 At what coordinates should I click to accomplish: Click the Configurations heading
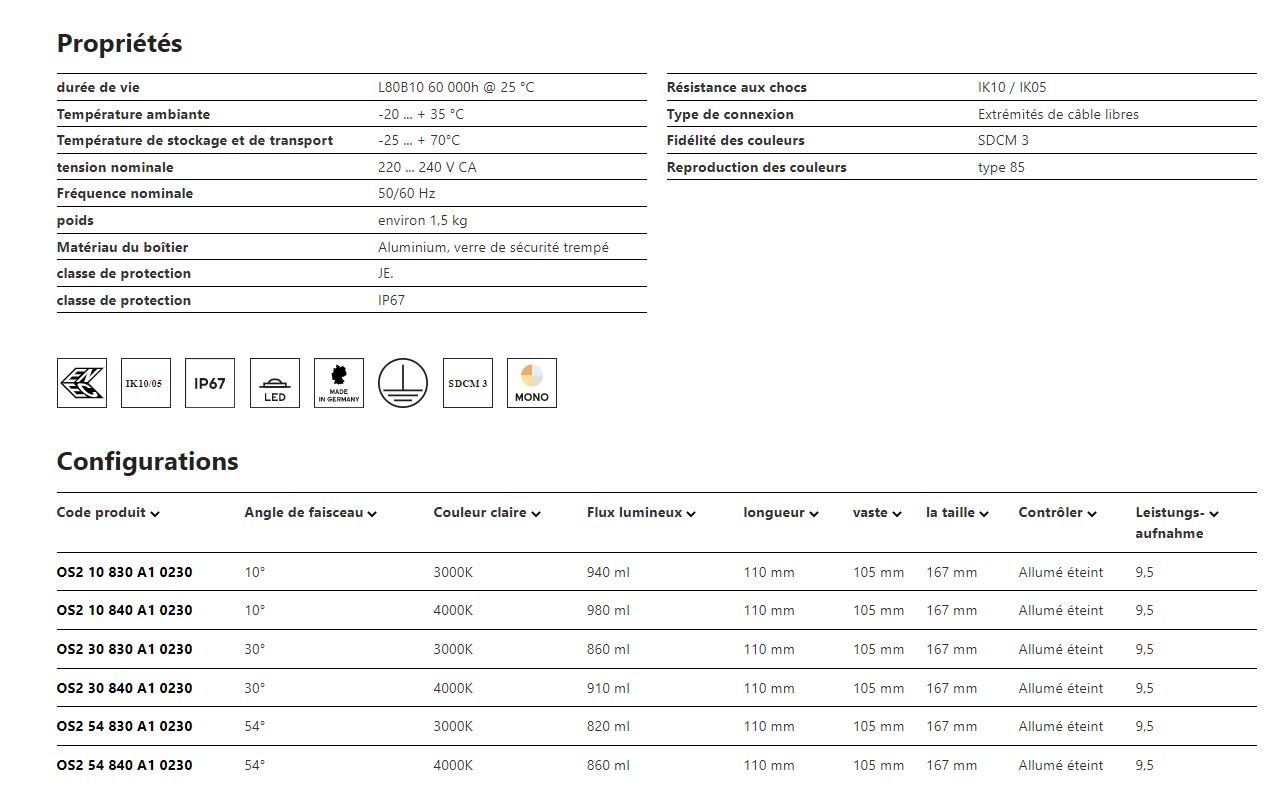(147, 461)
